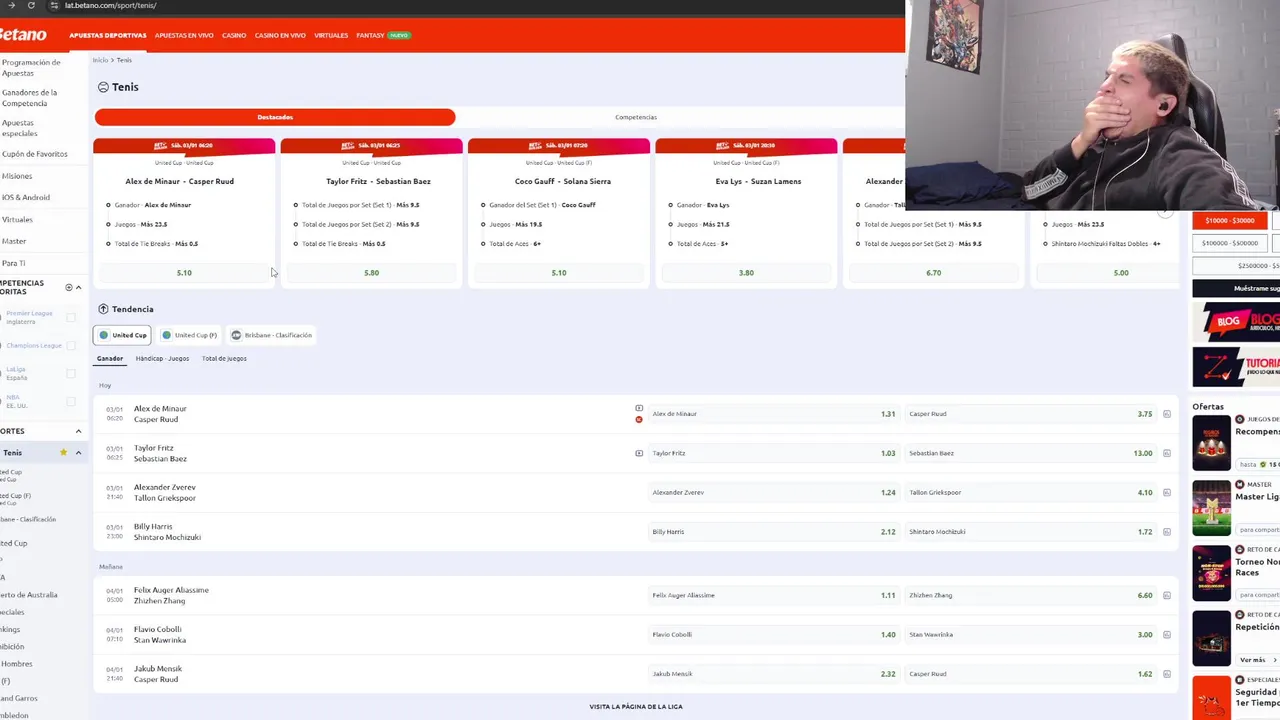1280x720 pixels.
Task: Open Casino en Vivo menu item
Action: [280, 35]
